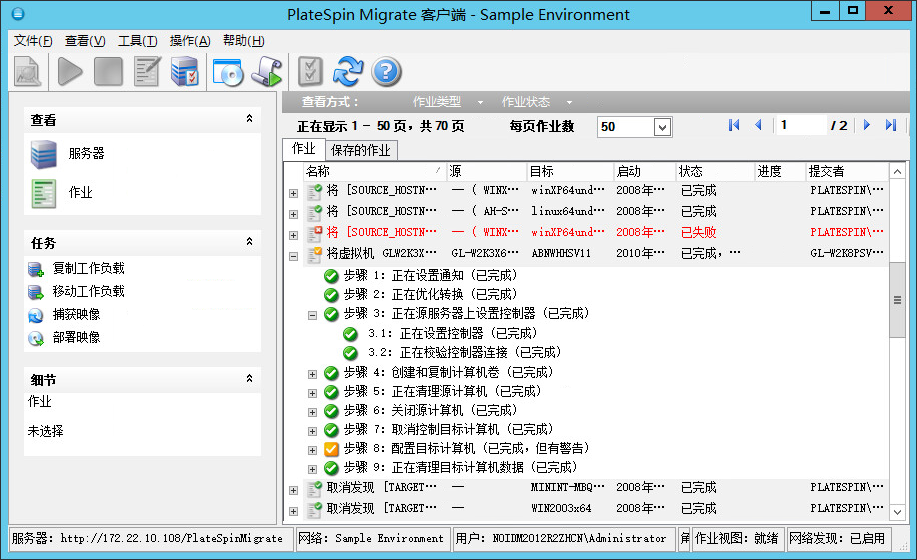Image resolution: width=917 pixels, height=560 pixels.
Task: Switch to 保存的作业 tab
Action: pos(360,150)
